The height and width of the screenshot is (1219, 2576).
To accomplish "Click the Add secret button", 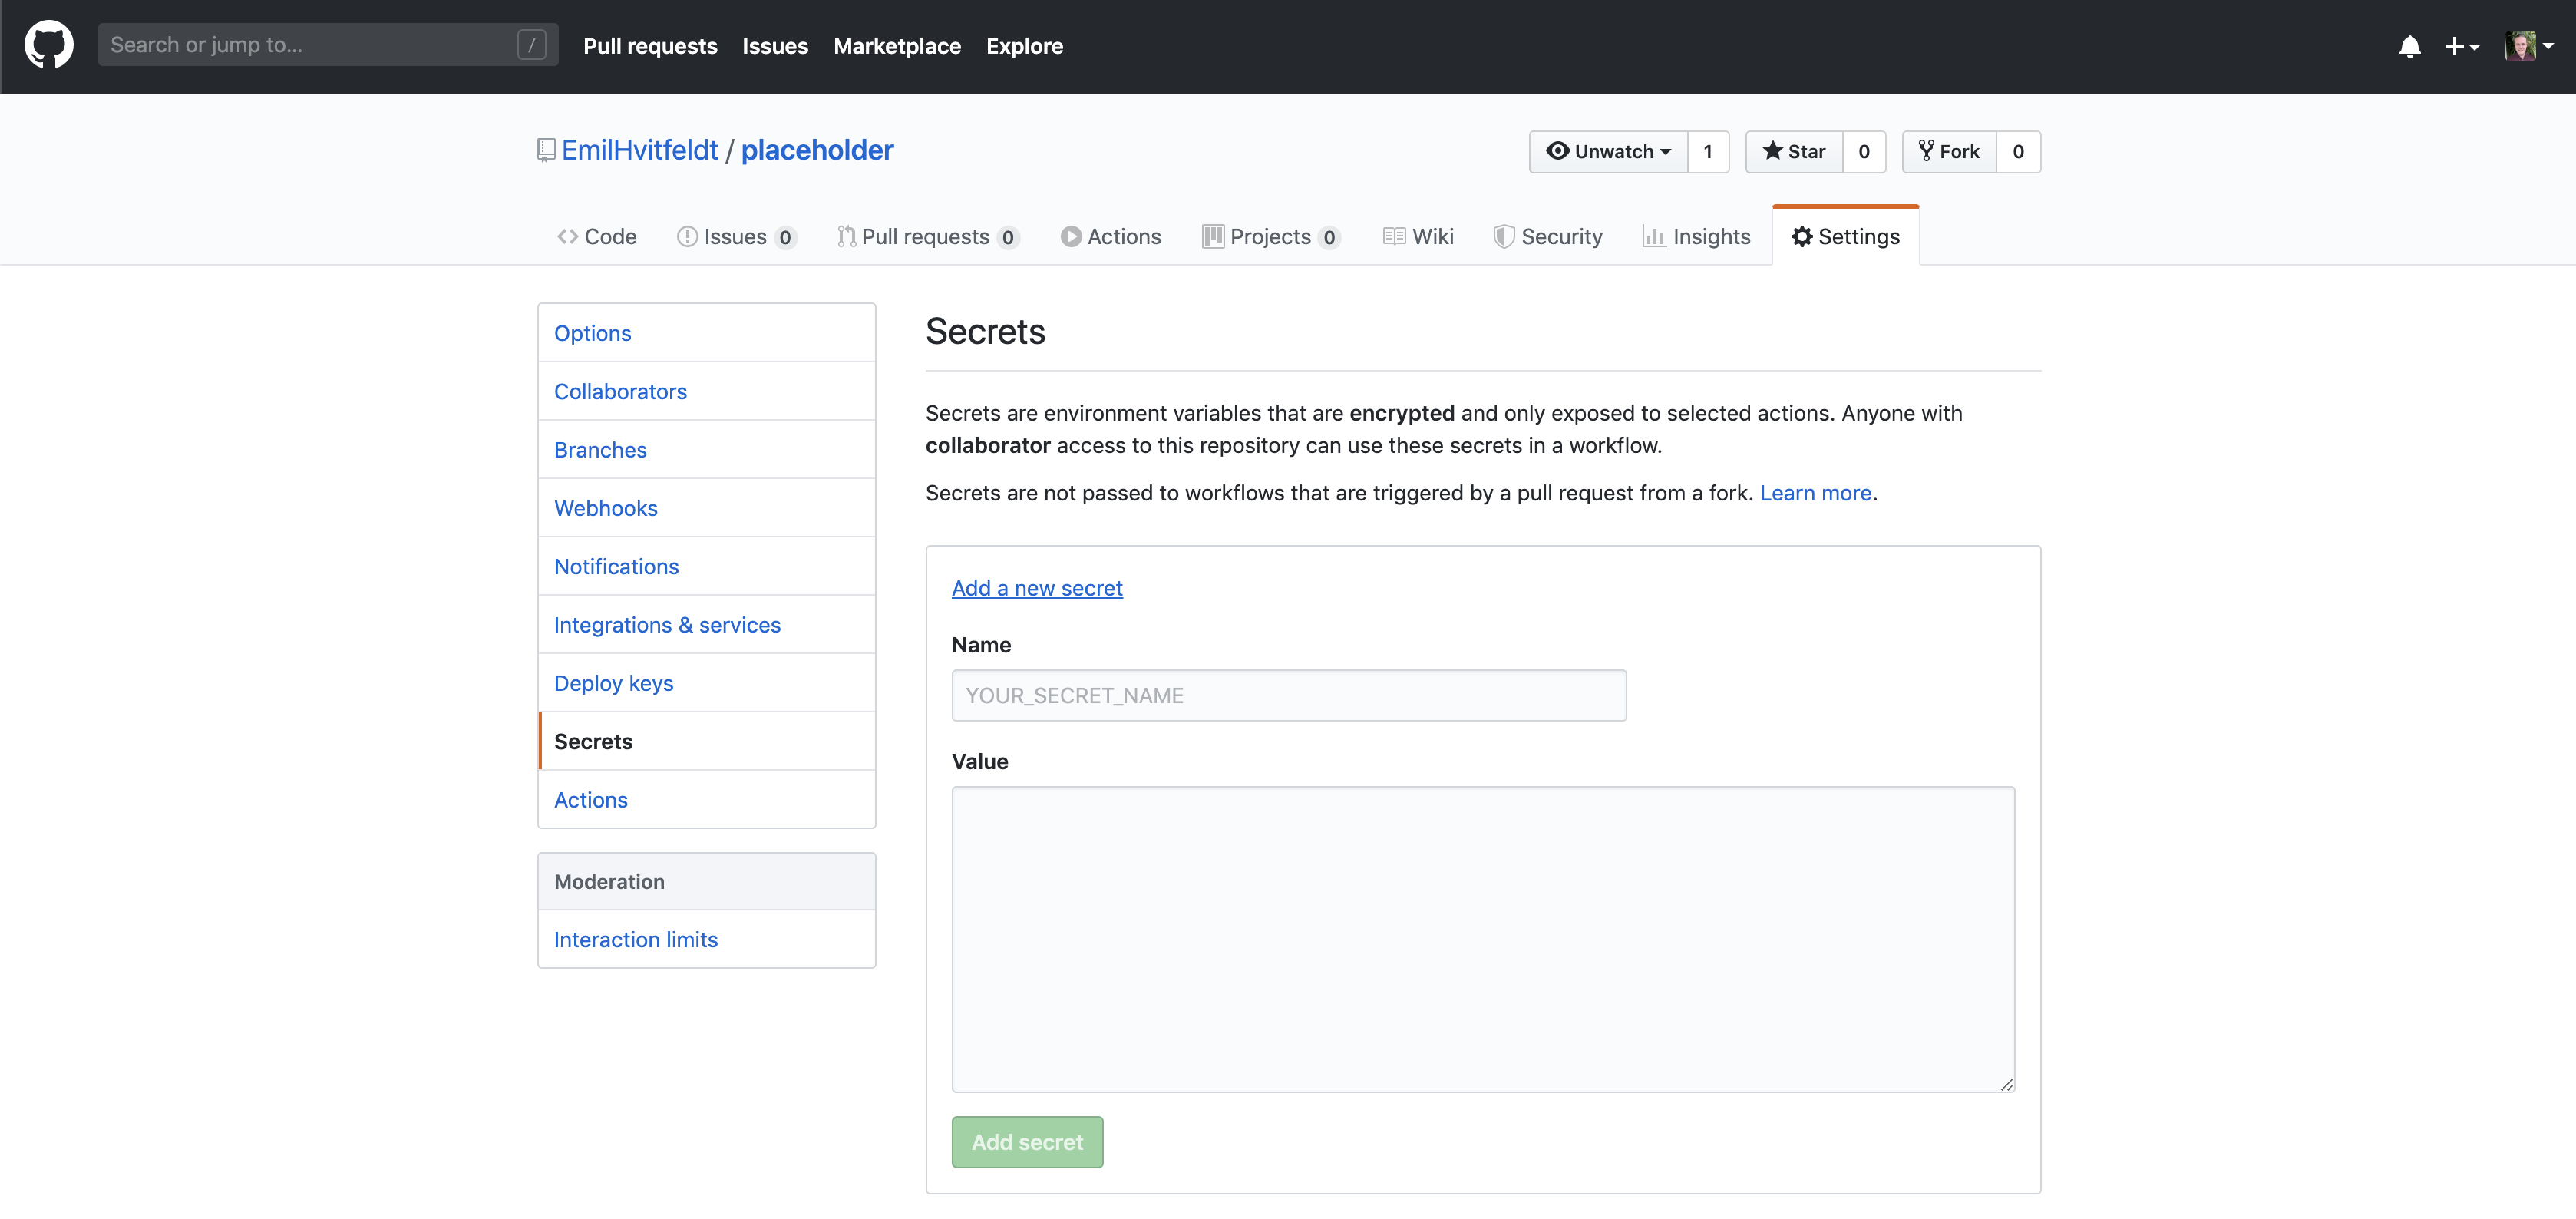I will pyautogui.click(x=1027, y=1142).
